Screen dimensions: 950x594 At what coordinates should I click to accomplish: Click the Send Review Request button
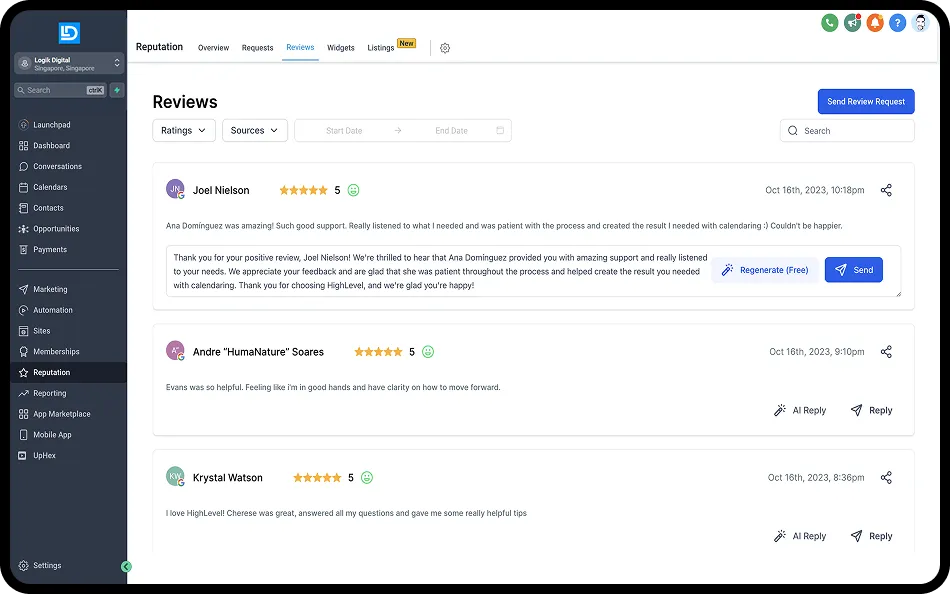click(x=866, y=101)
